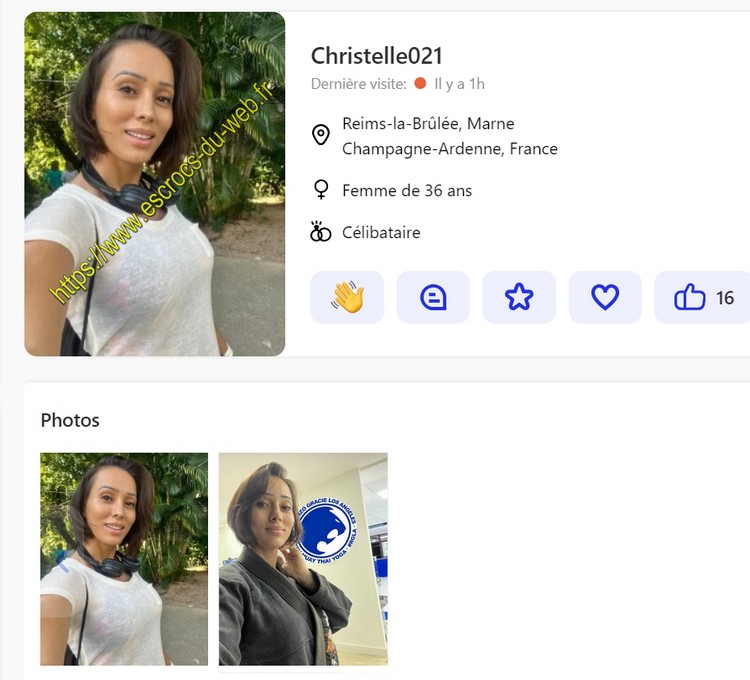The width and height of the screenshot is (750, 680).
Task: Send a wave with the hand button
Action: pyautogui.click(x=347, y=297)
